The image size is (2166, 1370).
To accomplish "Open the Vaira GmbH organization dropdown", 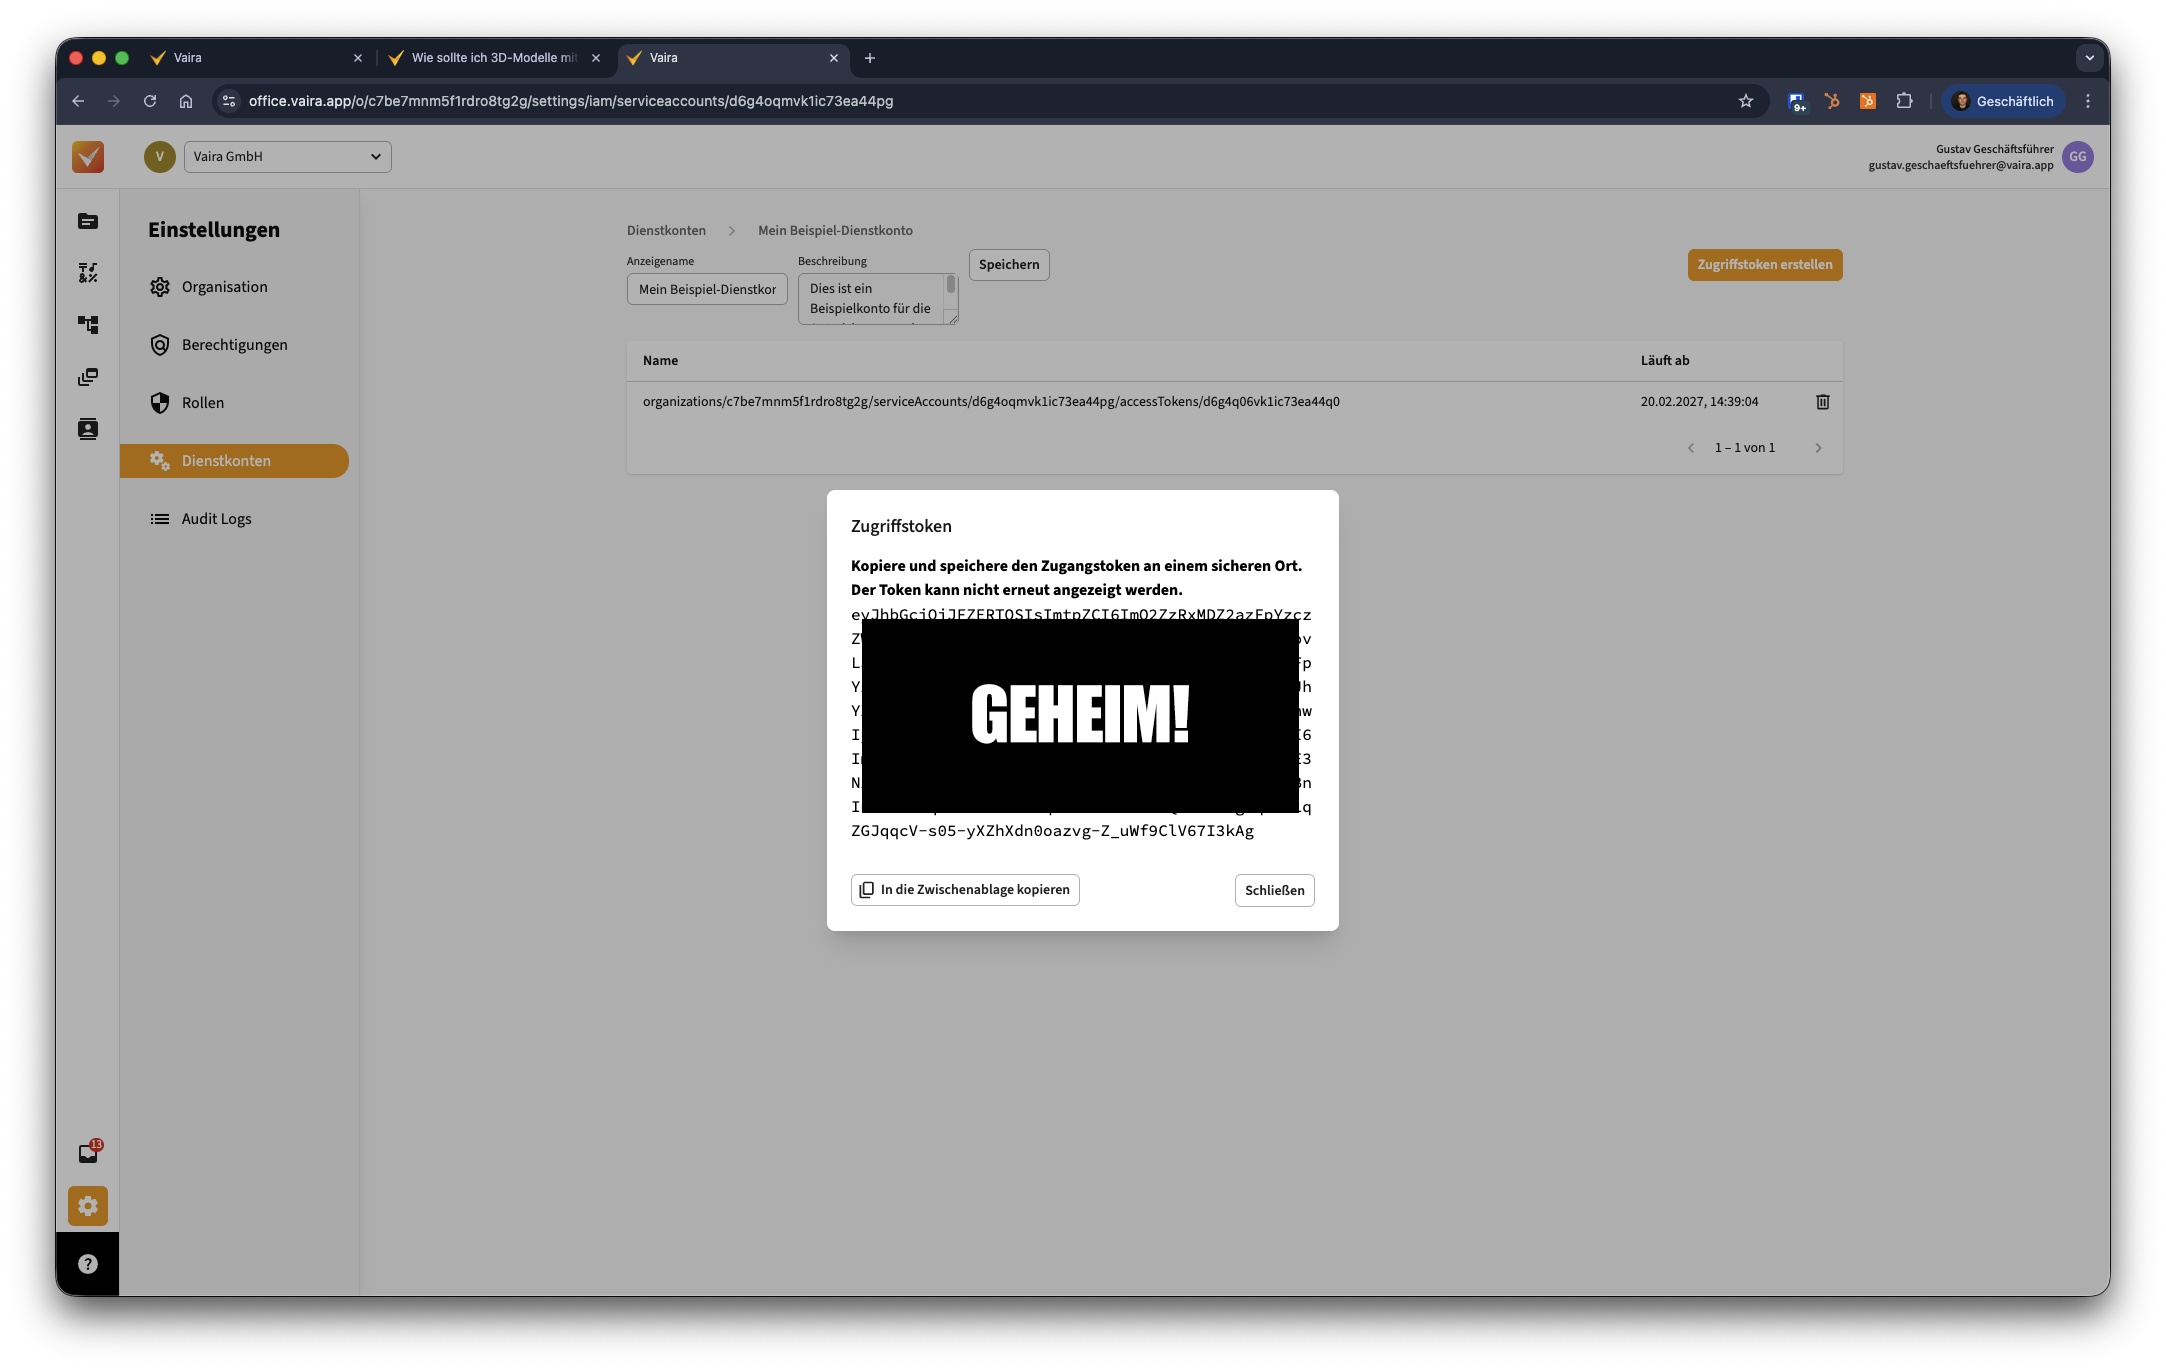I will click(x=287, y=157).
